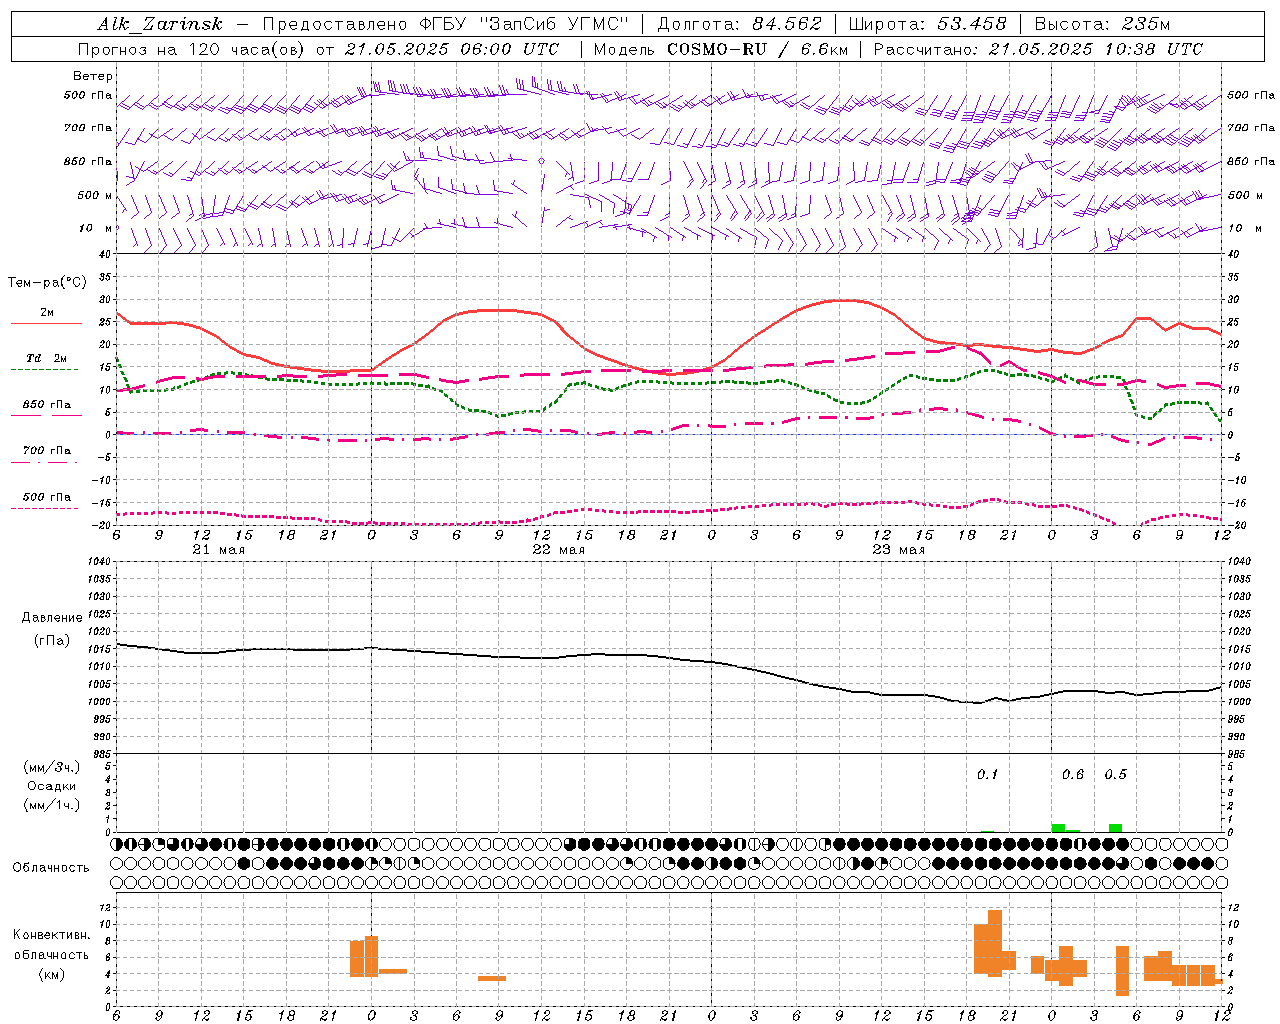Click the Облачность cloudiness label
The height and width of the screenshot is (1024, 1280).
pyautogui.click(x=51, y=868)
